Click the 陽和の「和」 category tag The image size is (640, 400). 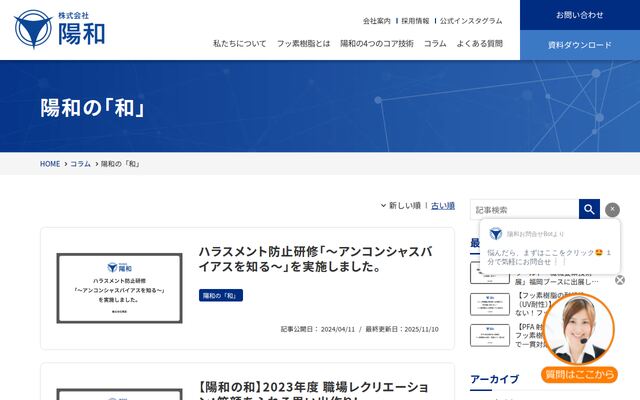[221, 295]
